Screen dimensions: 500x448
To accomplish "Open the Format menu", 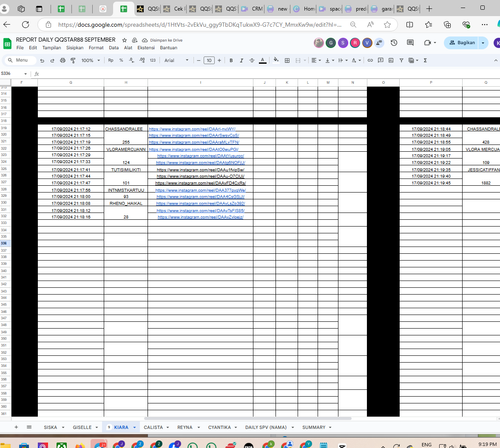I will click(x=96, y=48).
